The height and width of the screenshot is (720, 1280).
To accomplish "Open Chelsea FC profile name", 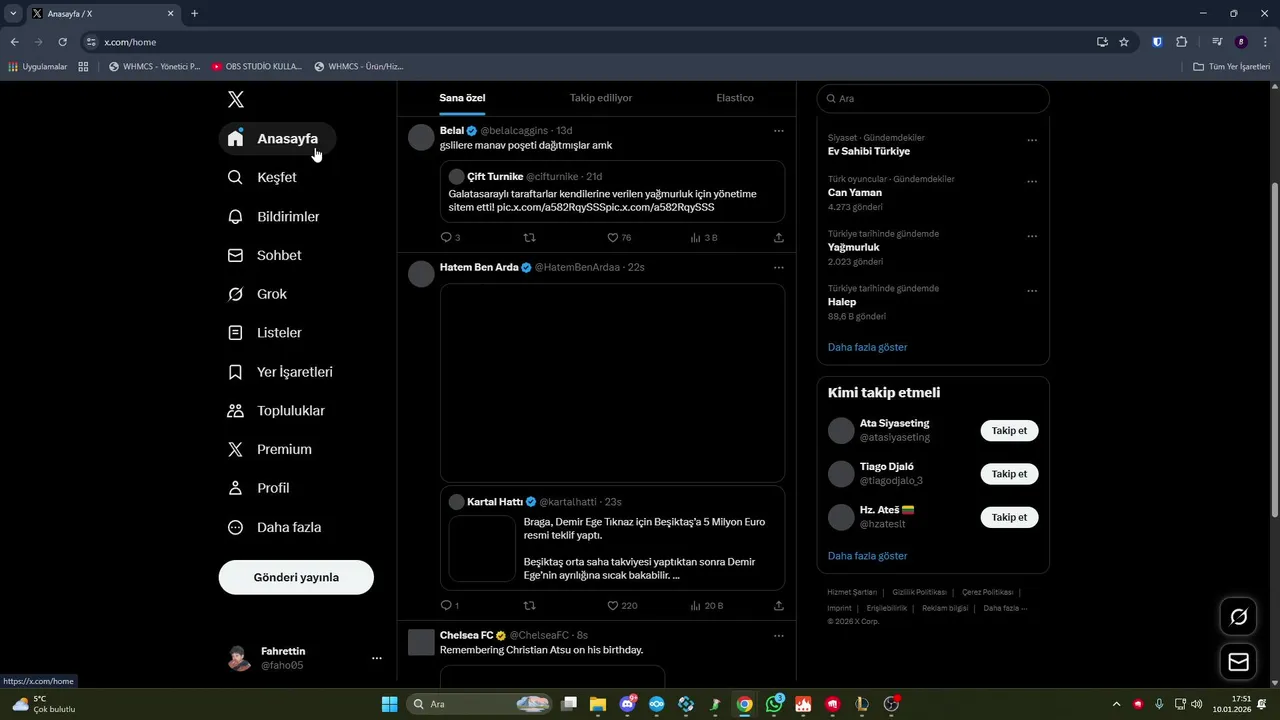I will [466, 635].
